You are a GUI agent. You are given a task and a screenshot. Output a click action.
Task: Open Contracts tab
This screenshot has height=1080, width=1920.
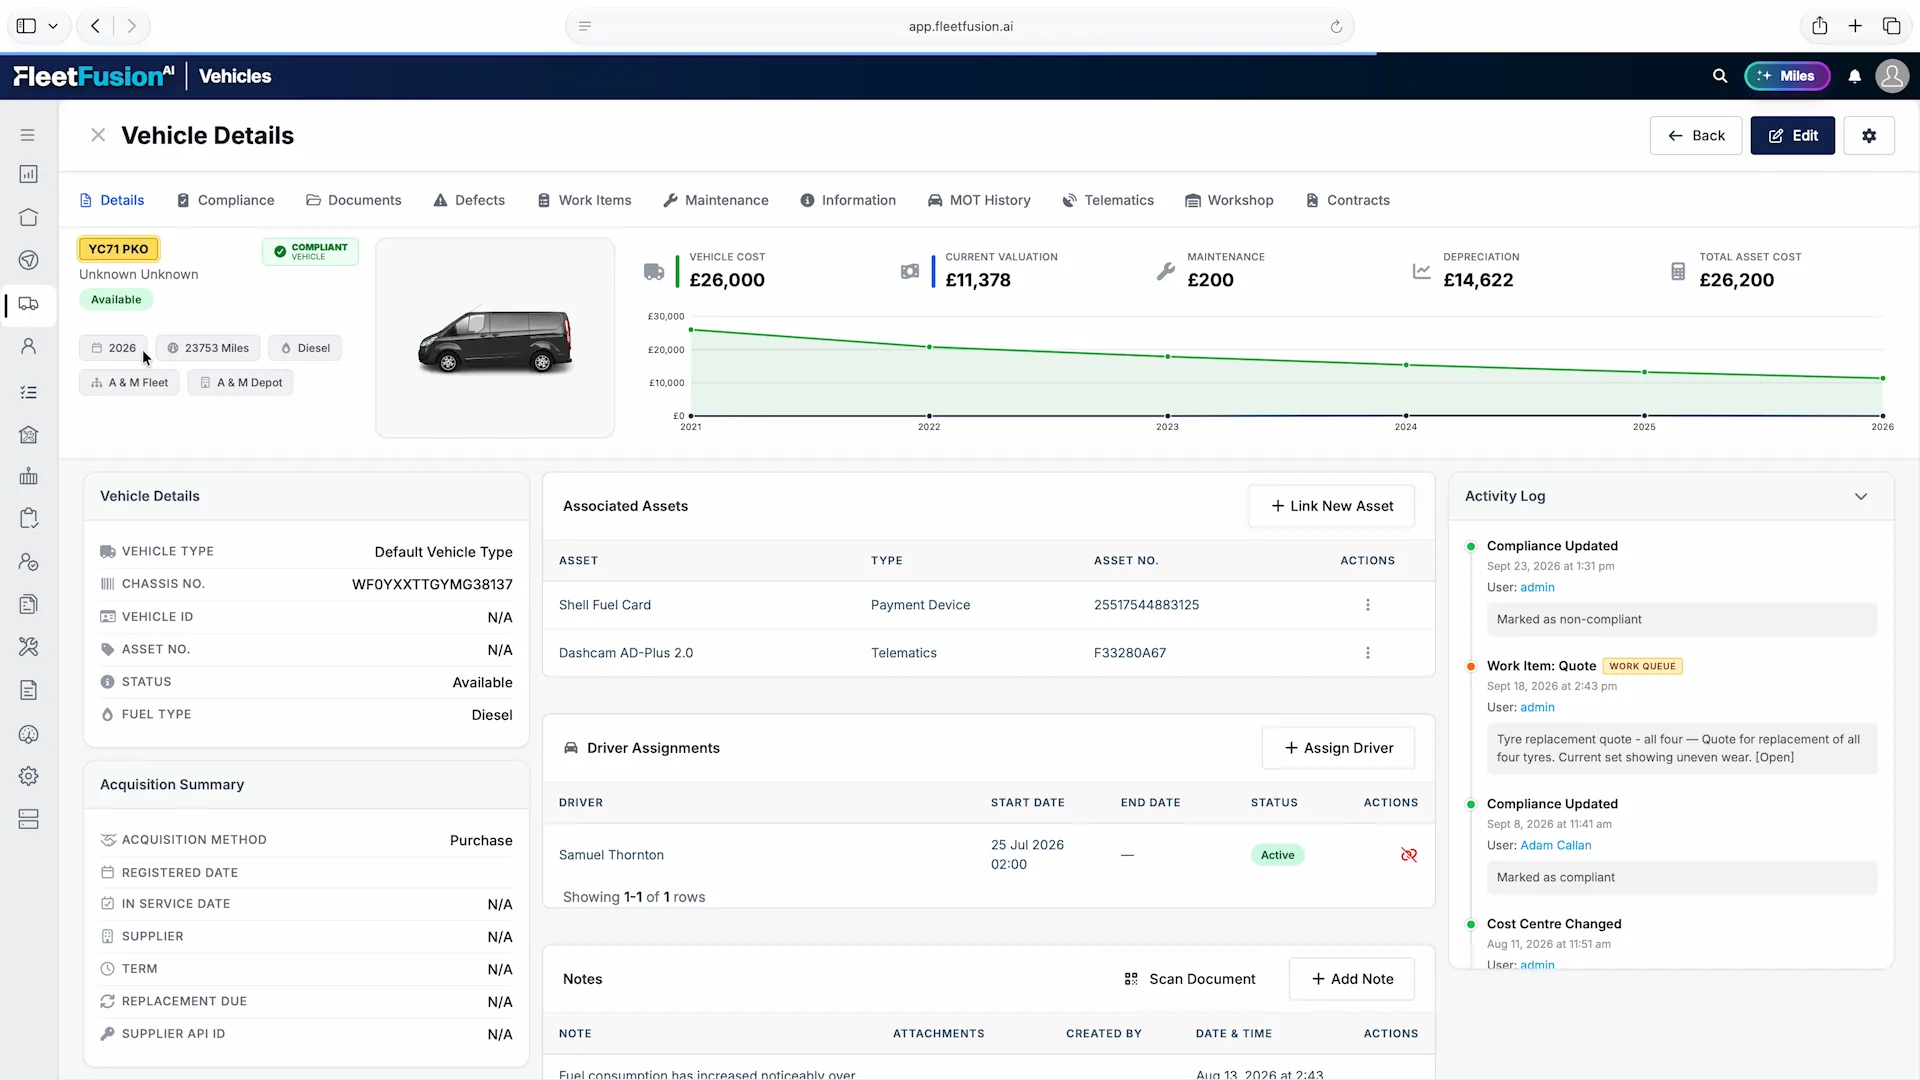coord(1348,200)
